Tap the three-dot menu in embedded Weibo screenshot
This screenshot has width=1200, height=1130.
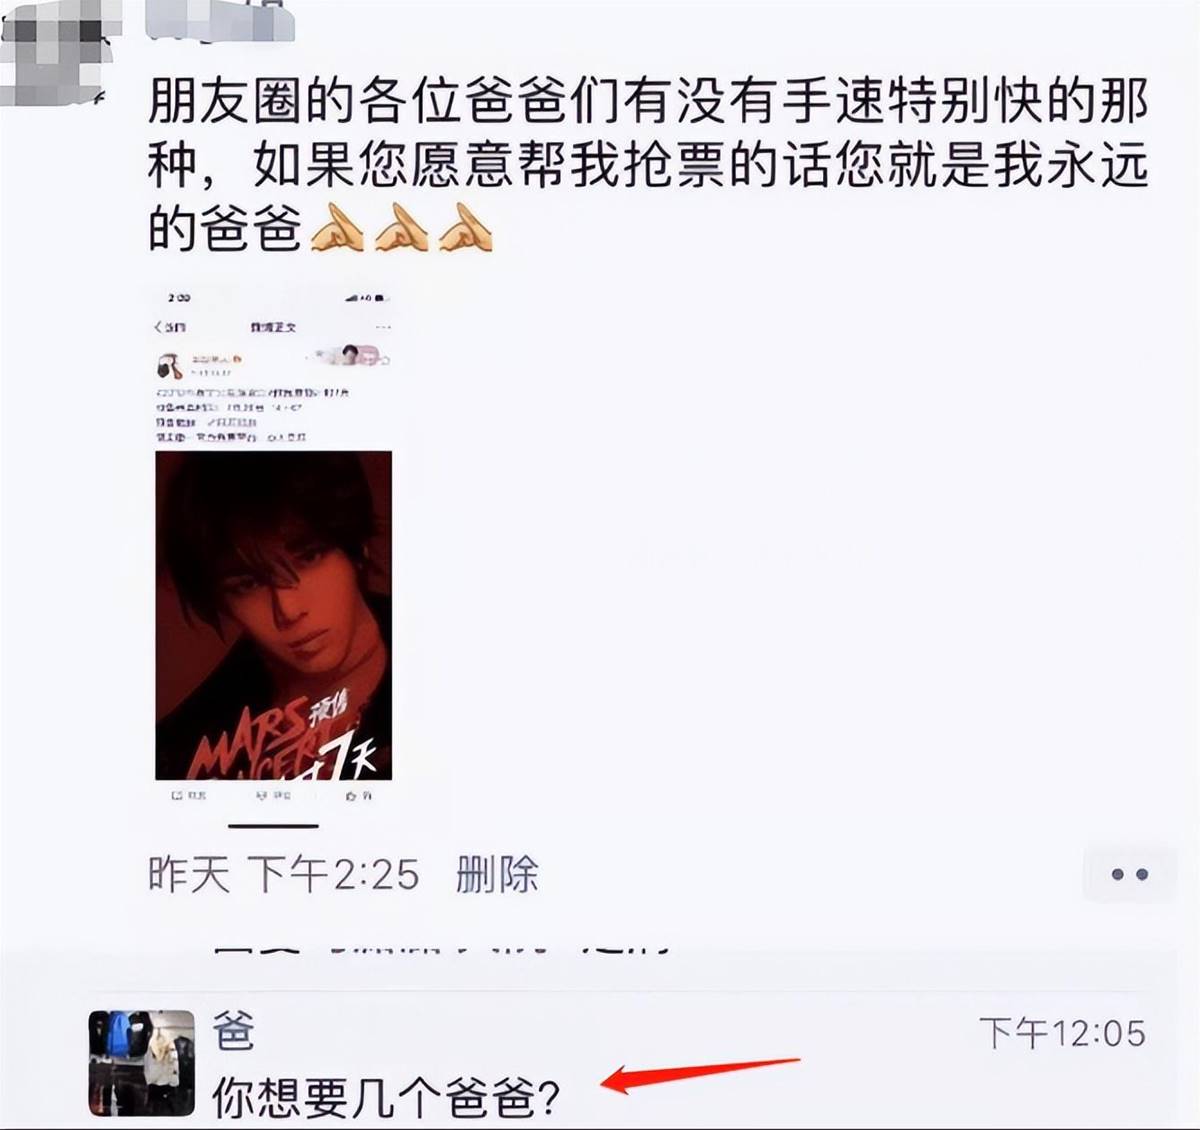[x=382, y=327]
